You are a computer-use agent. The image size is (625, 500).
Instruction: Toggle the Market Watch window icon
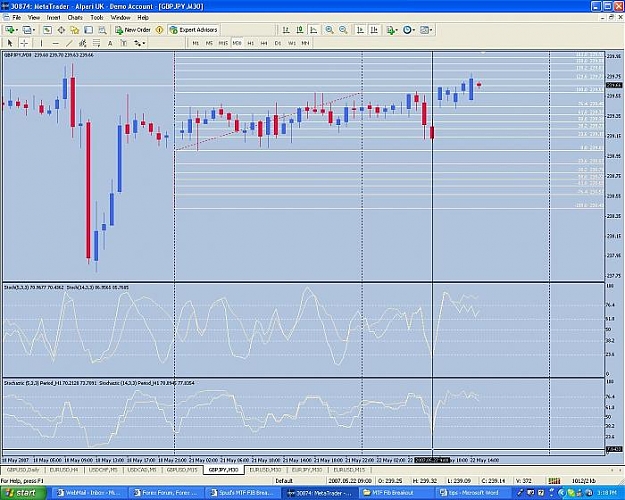pos(47,30)
